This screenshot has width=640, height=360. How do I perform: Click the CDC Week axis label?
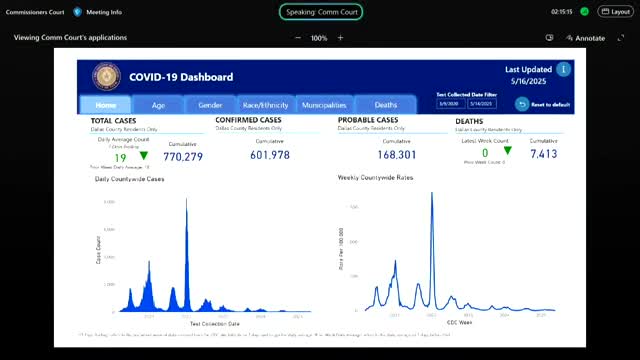pyautogui.click(x=459, y=322)
